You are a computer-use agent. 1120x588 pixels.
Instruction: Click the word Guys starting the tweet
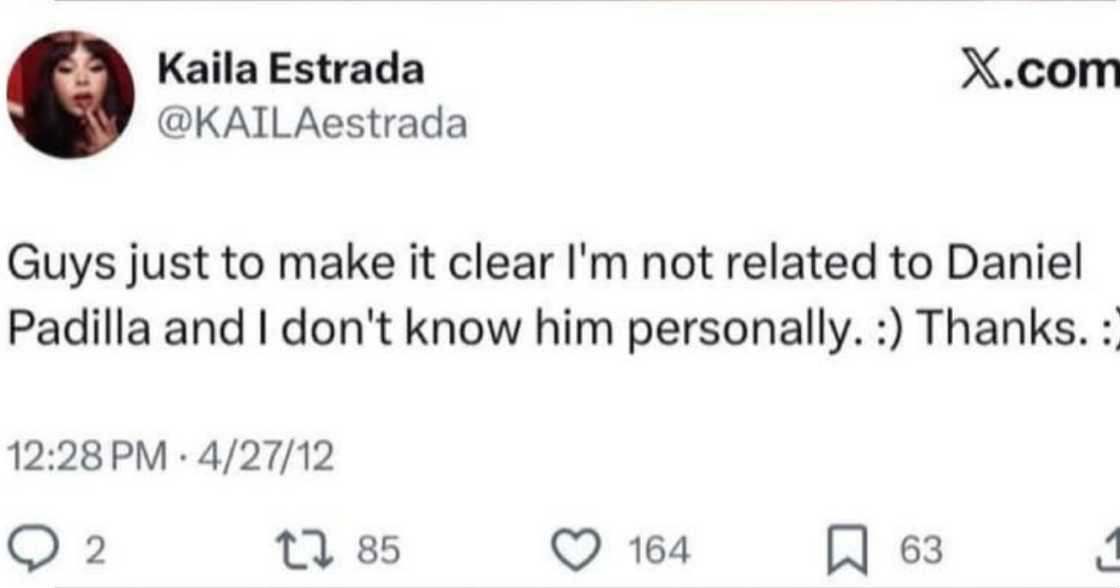pyautogui.click(x=53, y=267)
